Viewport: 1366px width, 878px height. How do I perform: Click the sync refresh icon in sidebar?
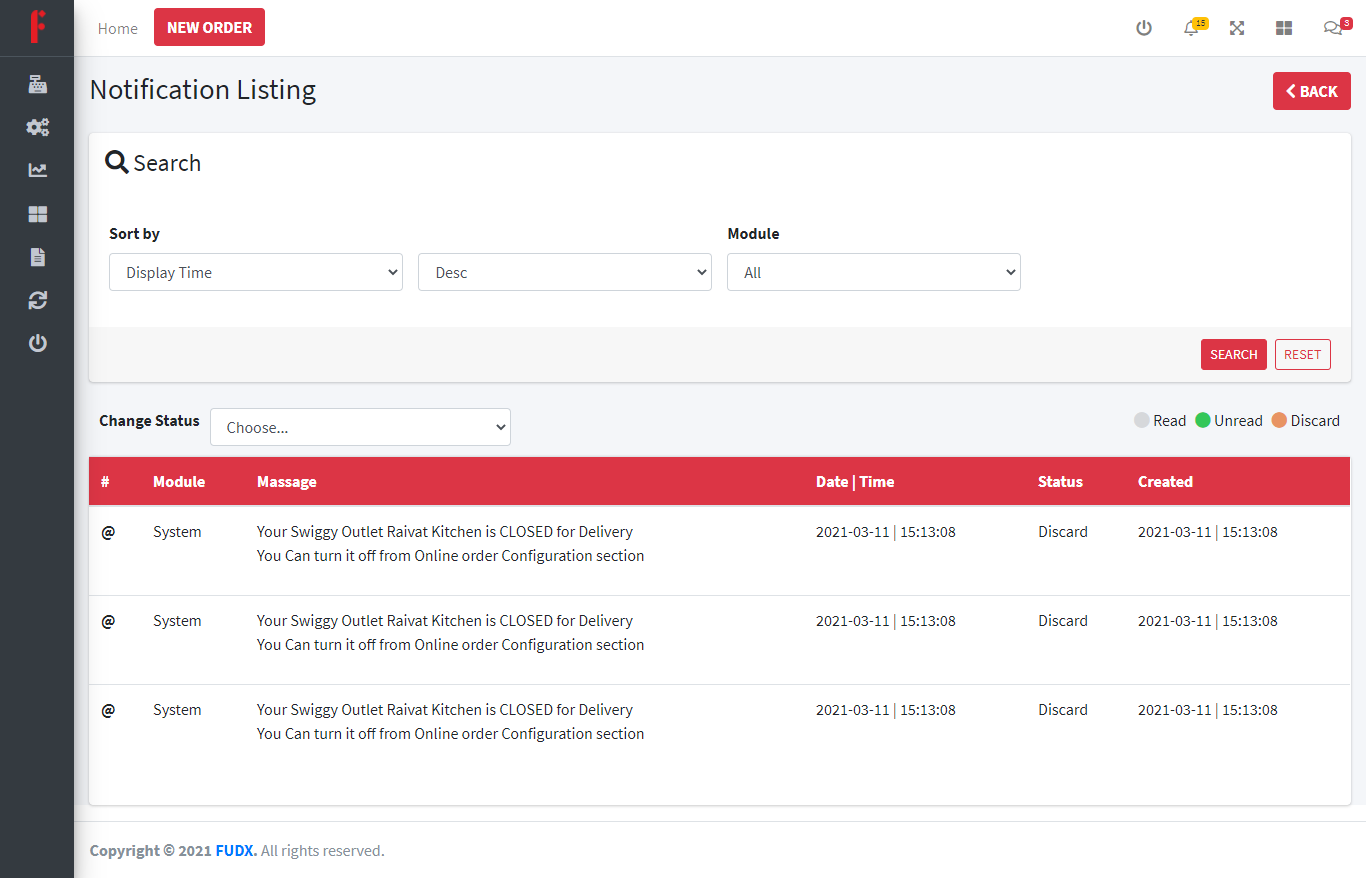pyautogui.click(x=37, y=300)
